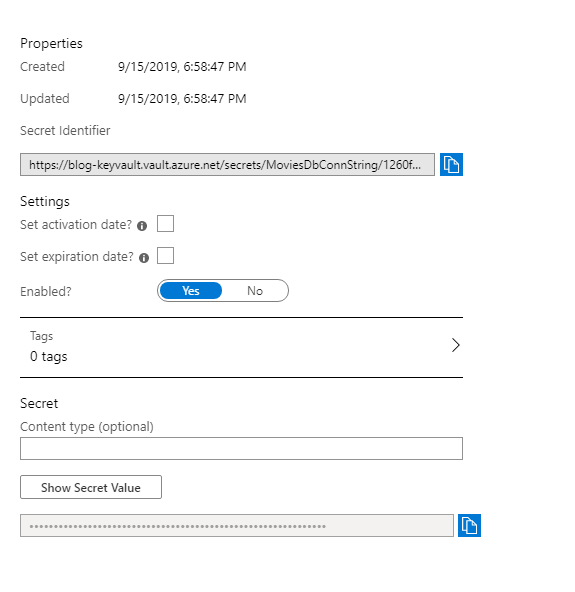Click the Secret section heading

pos(39,403)
